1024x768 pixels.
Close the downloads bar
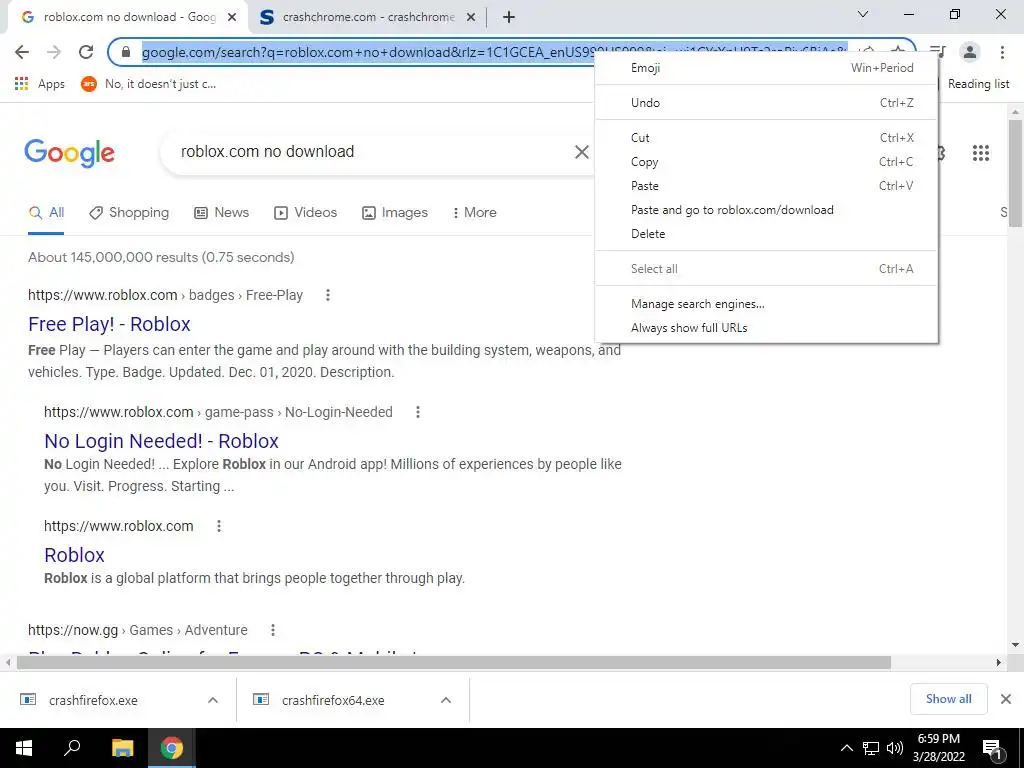click(x=1006, y=699)
